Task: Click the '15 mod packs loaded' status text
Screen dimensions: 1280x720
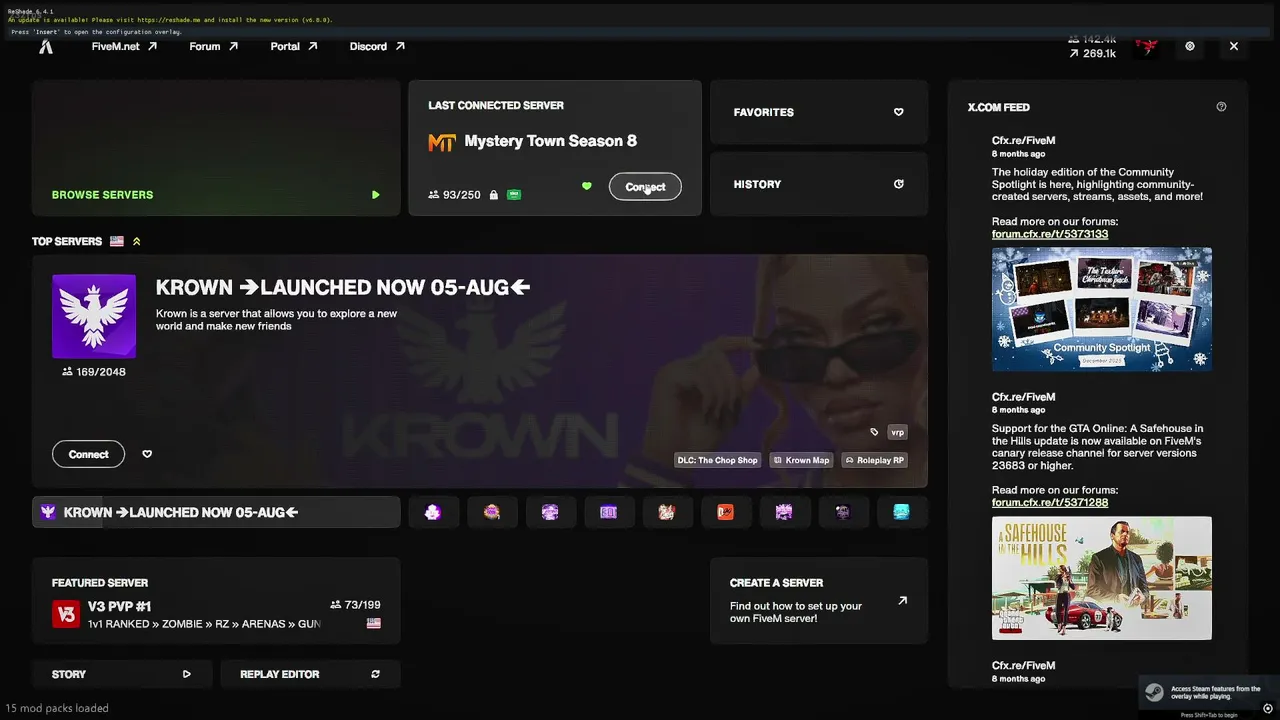Action: pos(57,708)
